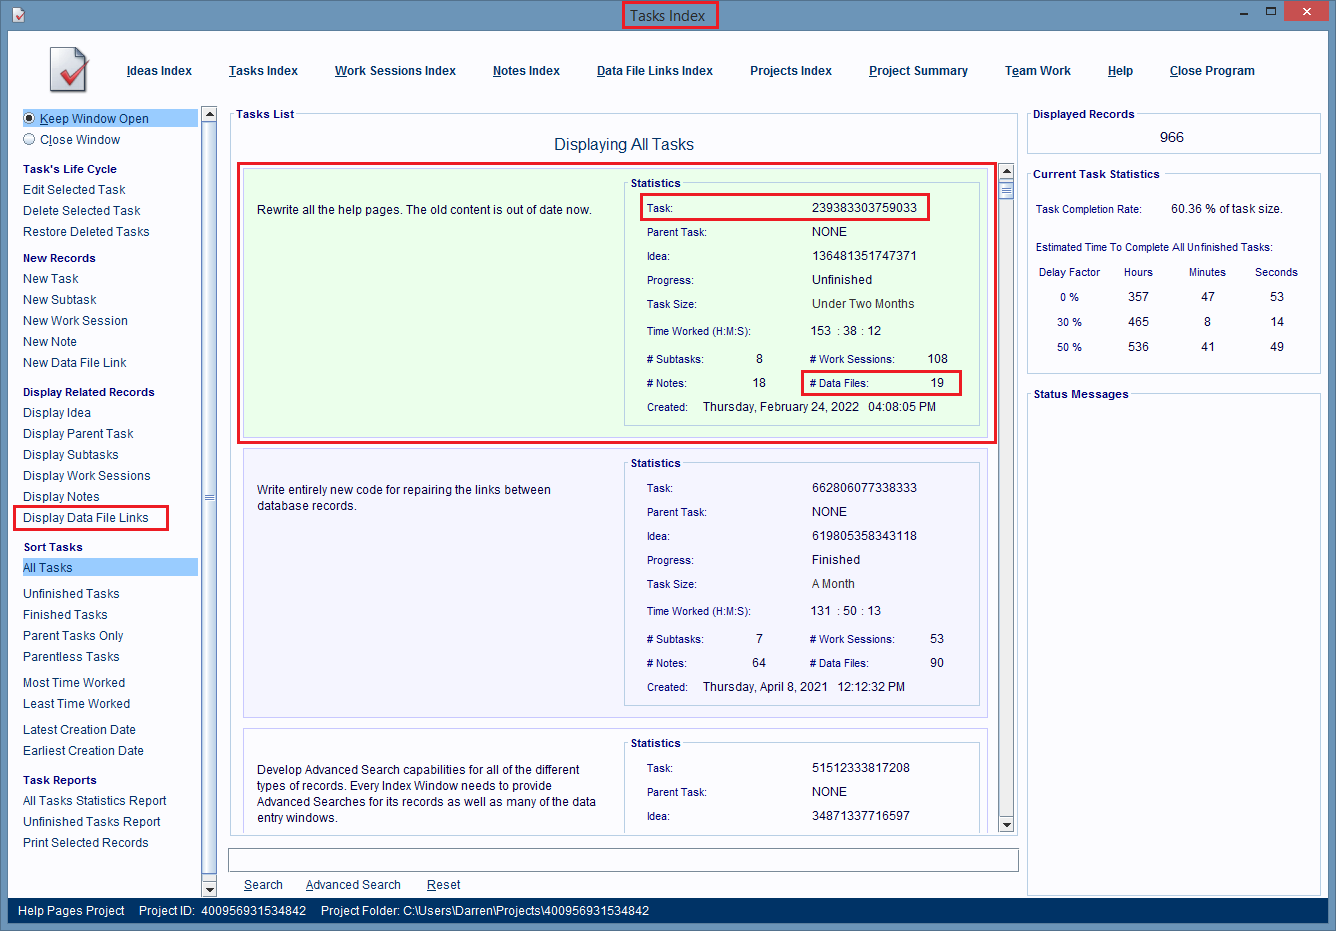
Task: Click the sidebar scrollbar up arrow
Action: click(x=209, y=114)
